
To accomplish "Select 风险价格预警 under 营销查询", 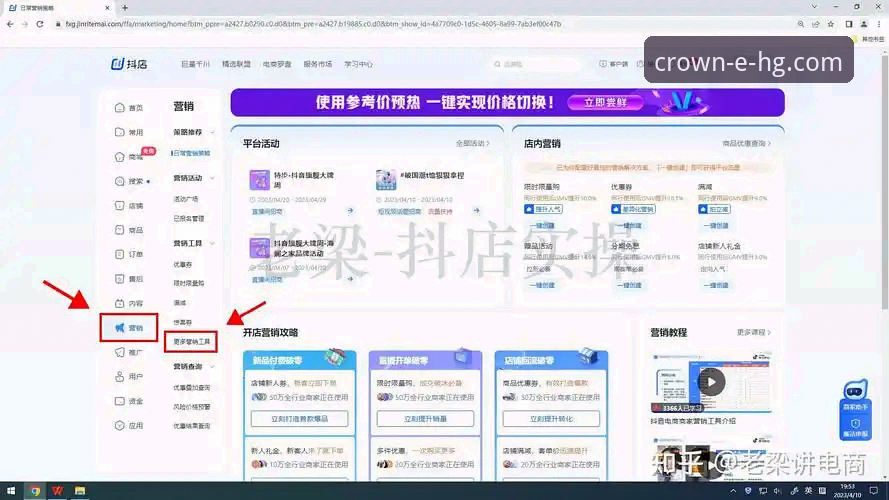I will (x=192, y=407).
